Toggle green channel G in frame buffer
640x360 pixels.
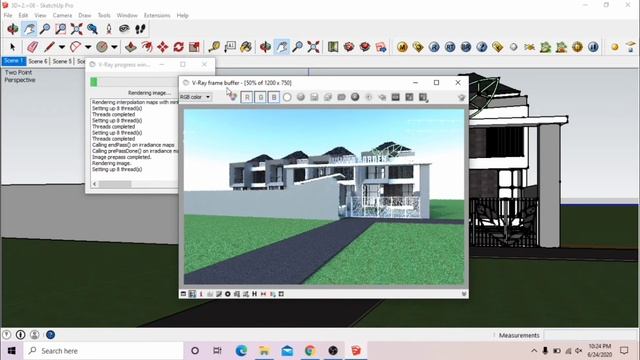pos(260,97)
